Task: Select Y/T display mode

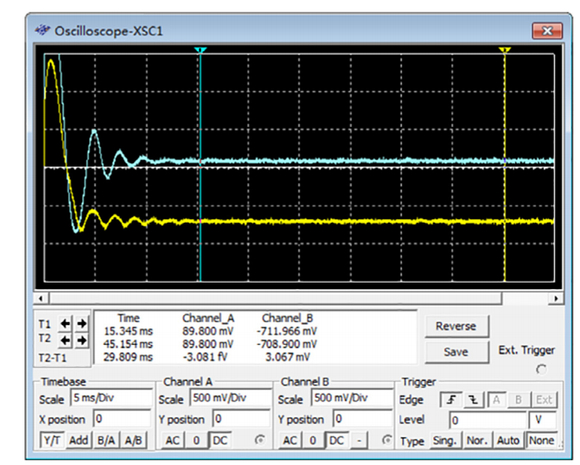Action: click(x=52, y=440)
